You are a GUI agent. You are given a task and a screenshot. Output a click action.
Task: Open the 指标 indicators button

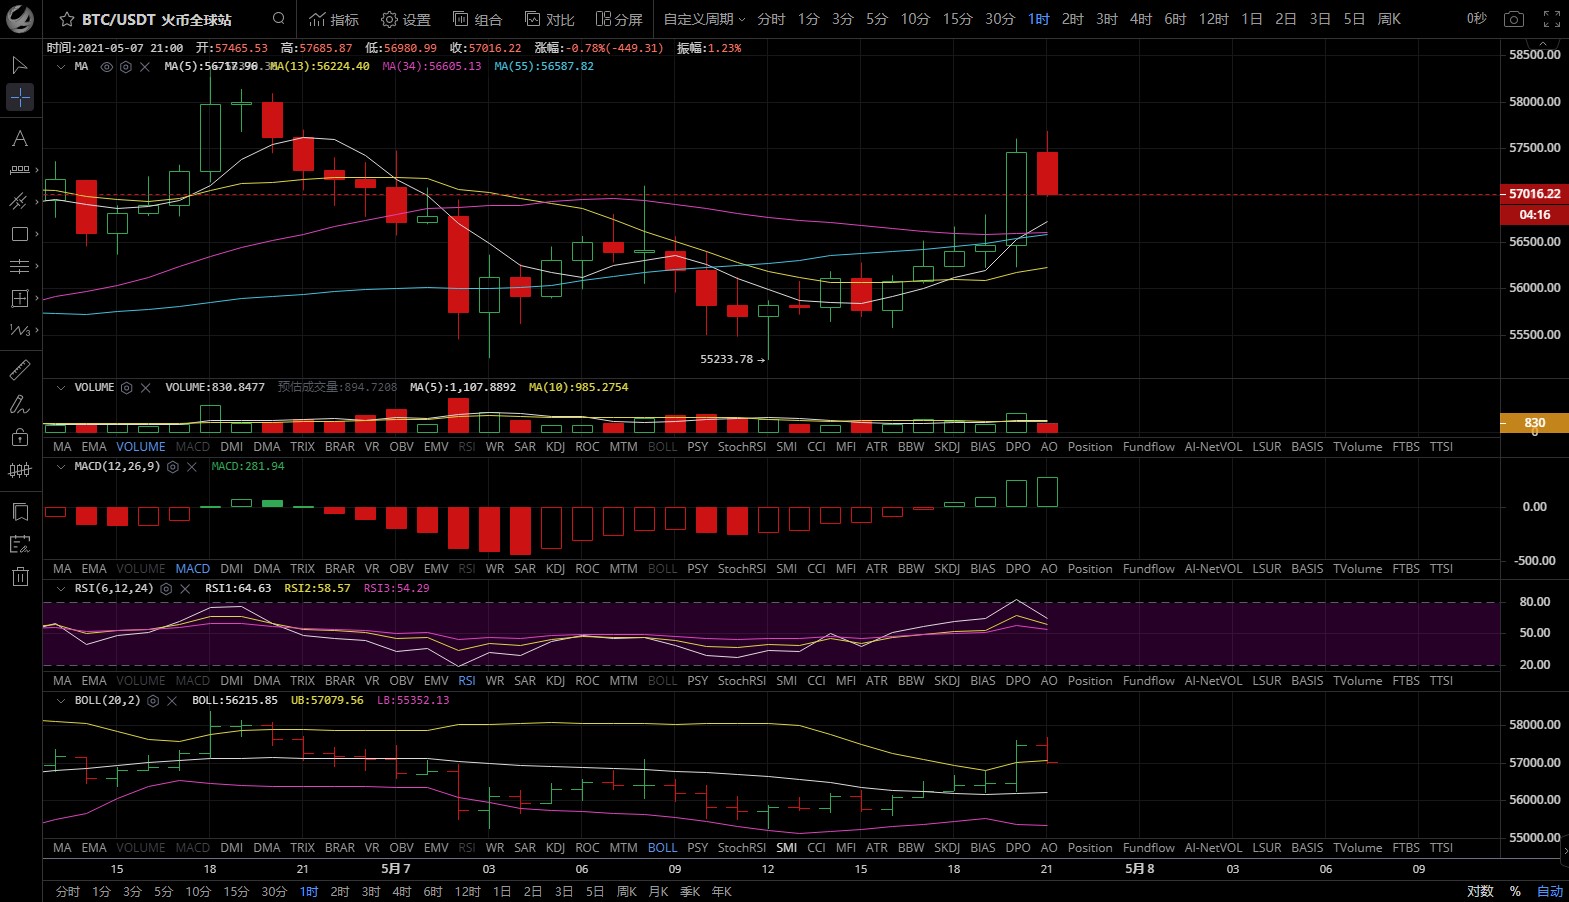[334, 19]
